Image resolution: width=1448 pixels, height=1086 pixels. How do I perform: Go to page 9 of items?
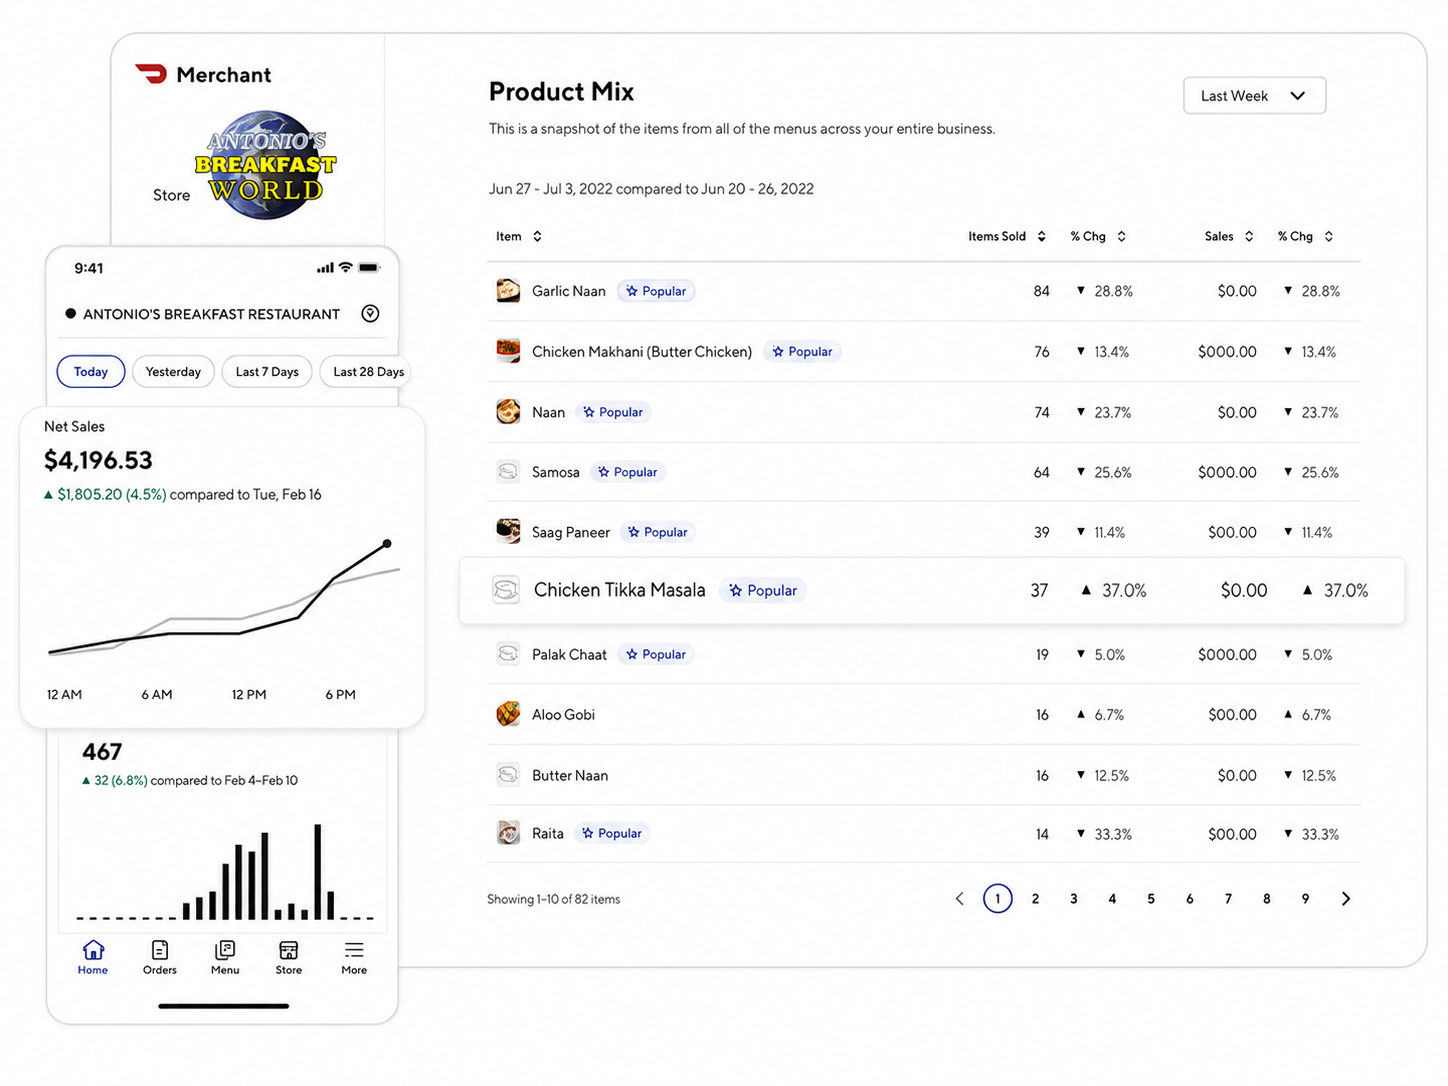[1306, 899]
